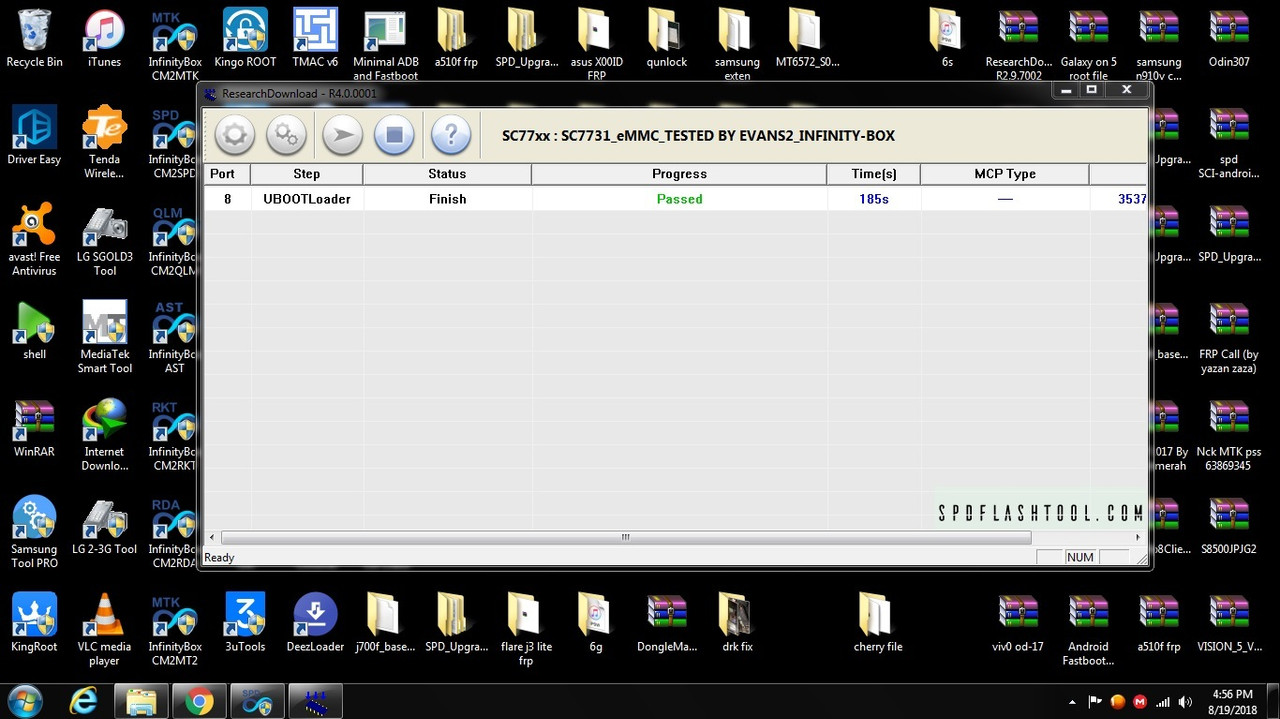Launch 3uTools desktop icon
Viewport: 1280px width, 719px height.
click(245, 622)
